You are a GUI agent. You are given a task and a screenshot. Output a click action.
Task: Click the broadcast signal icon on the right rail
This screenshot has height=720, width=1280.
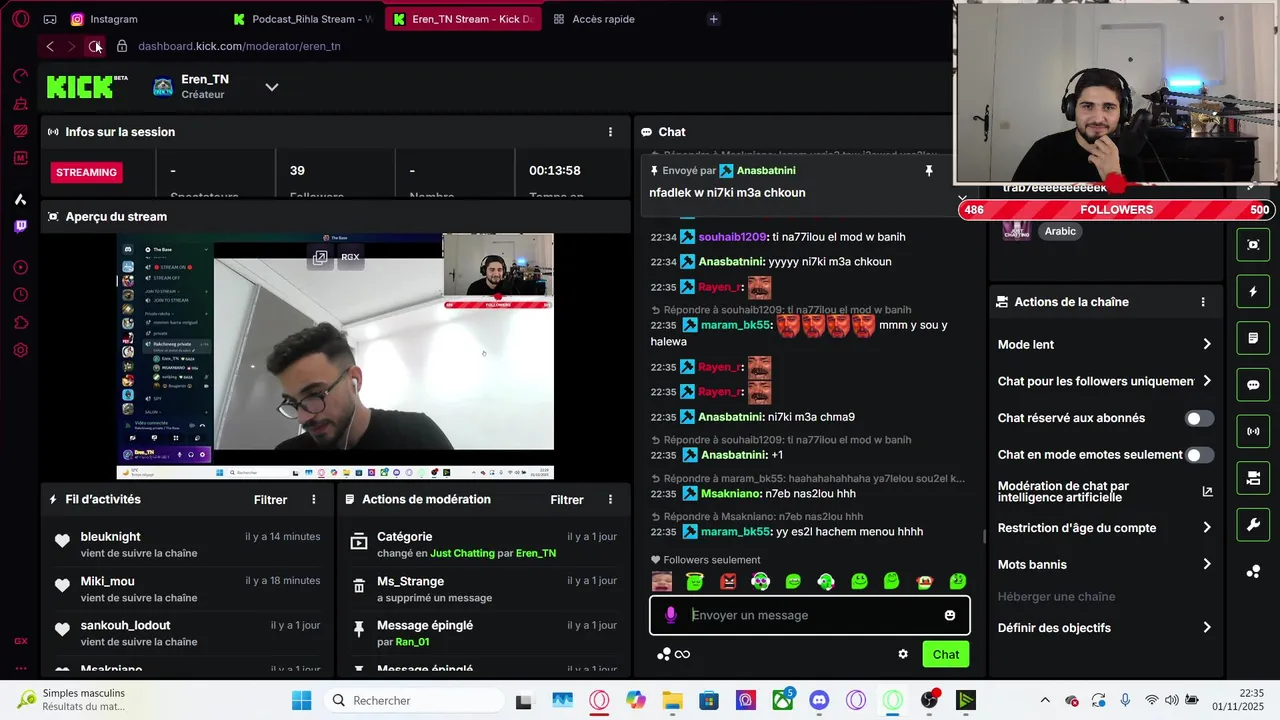click(1253, 432)
